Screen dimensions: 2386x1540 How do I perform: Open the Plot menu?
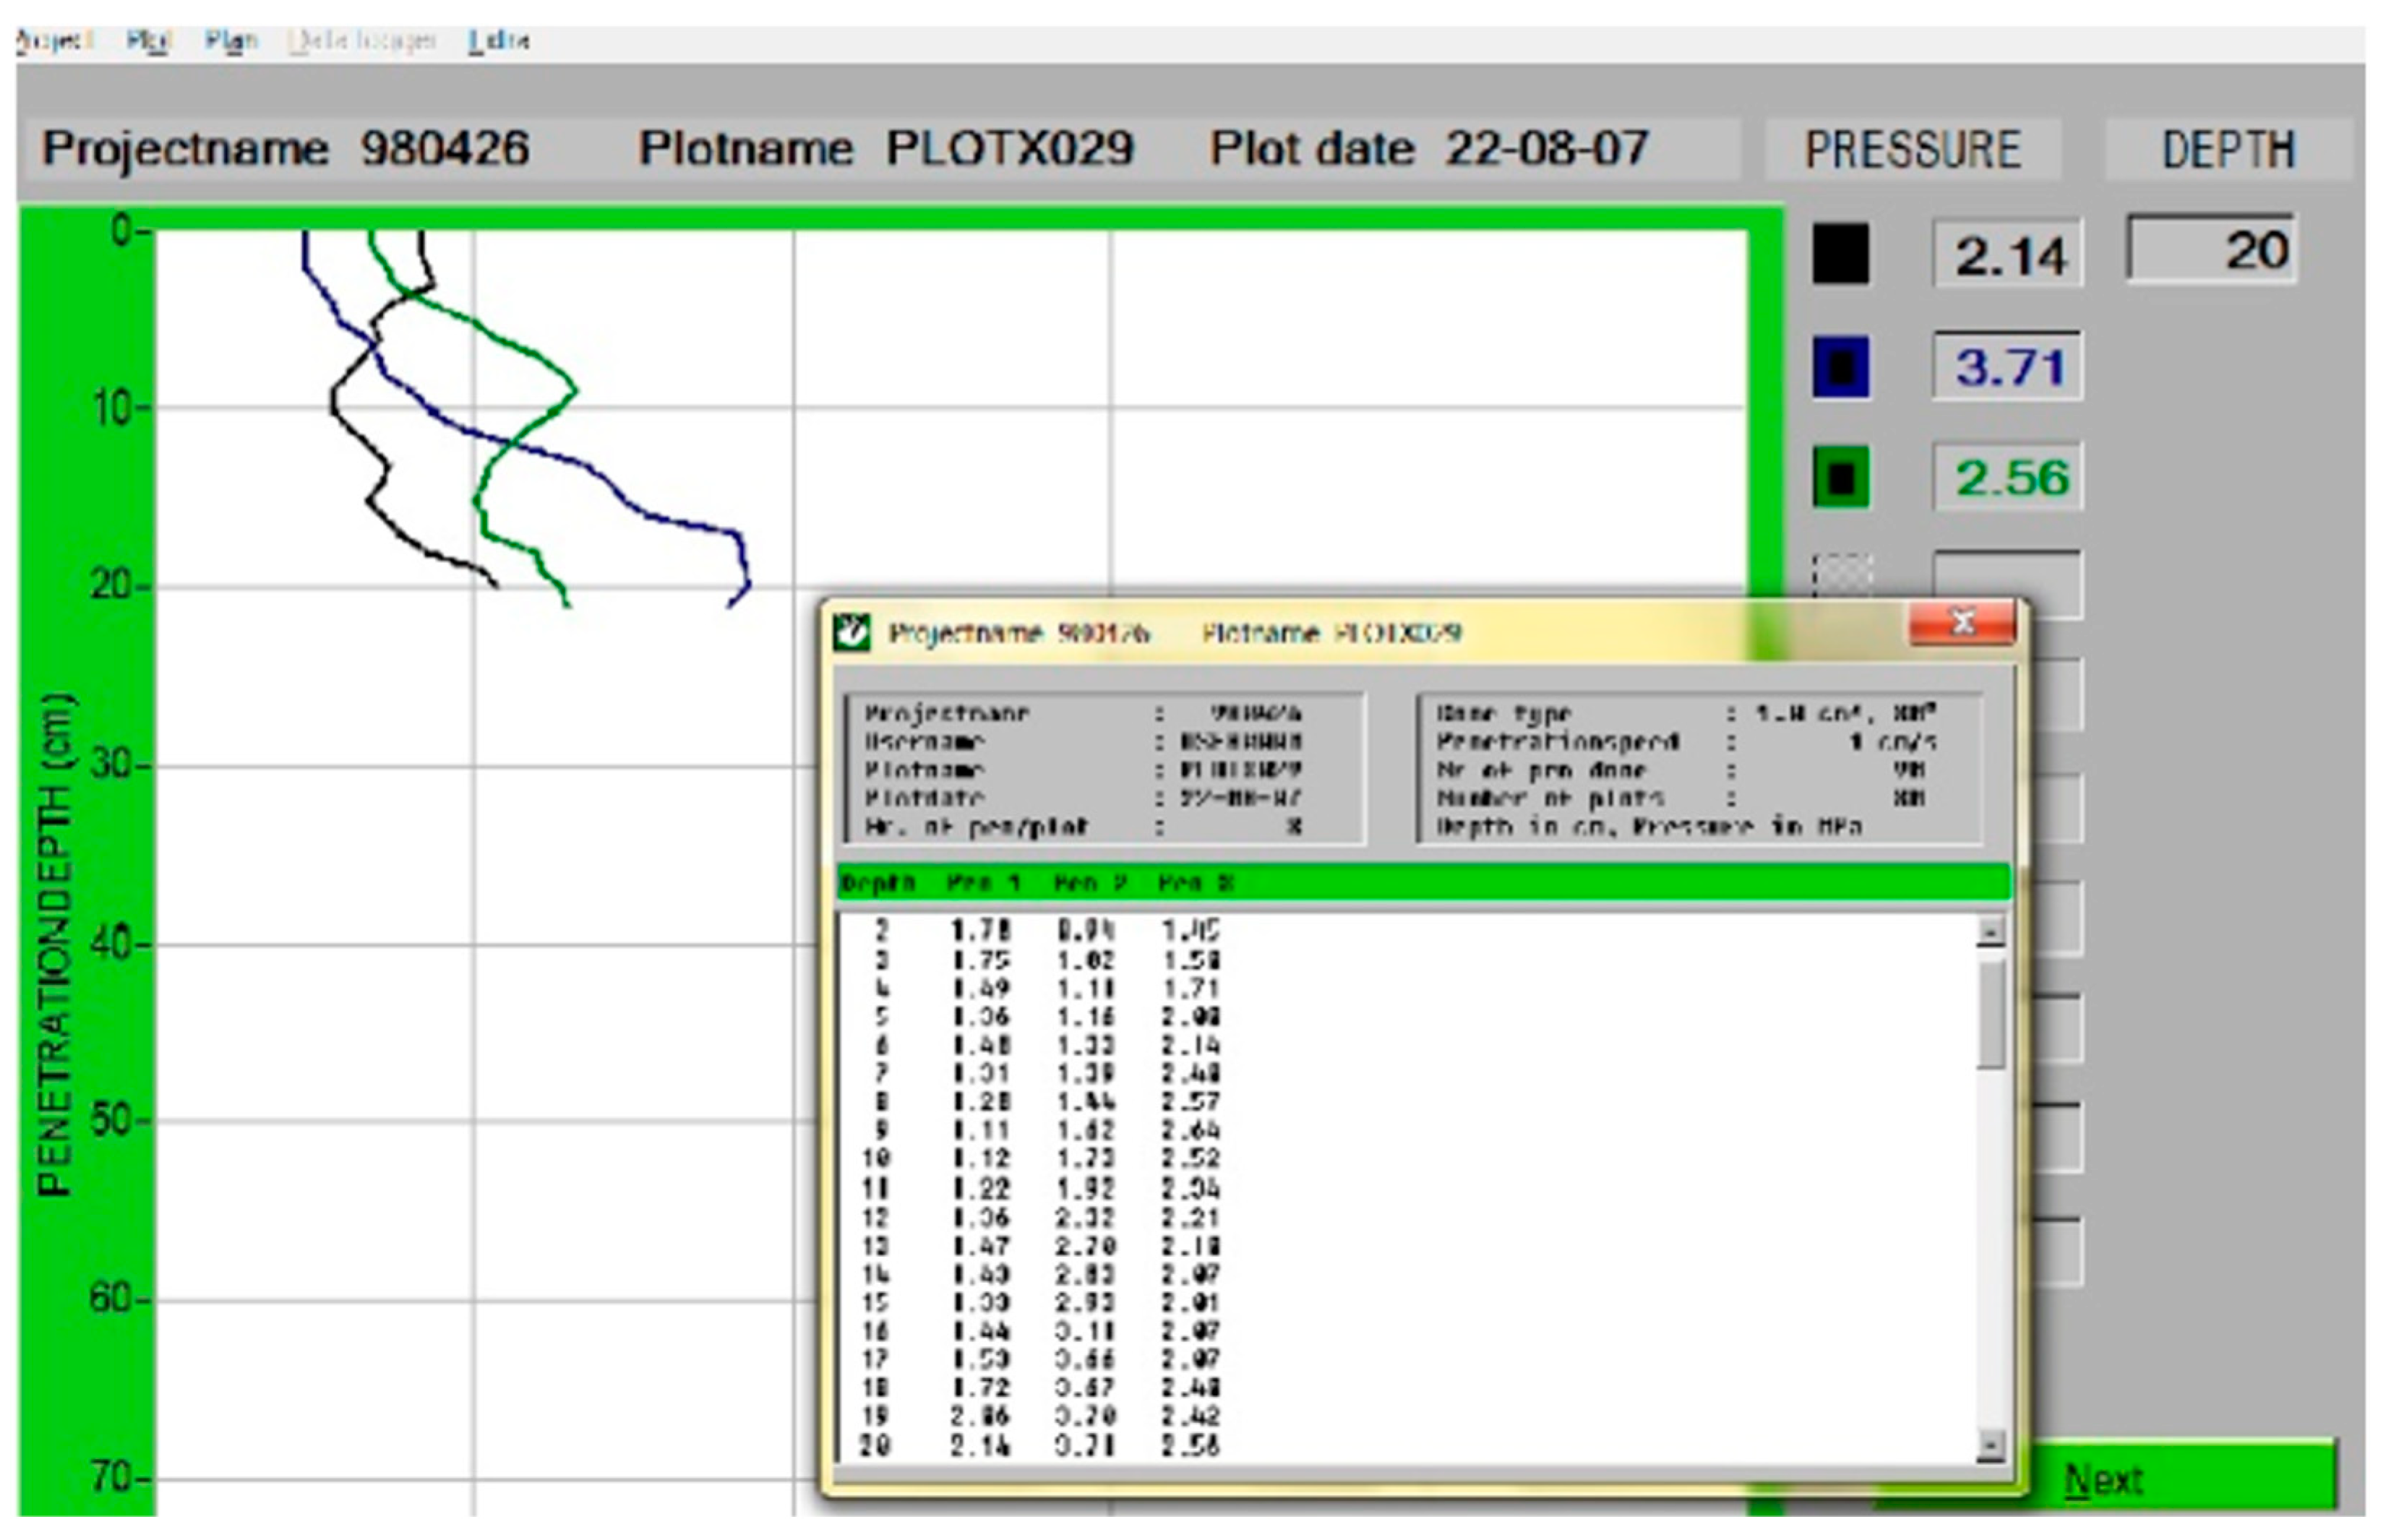click(149, 40)
